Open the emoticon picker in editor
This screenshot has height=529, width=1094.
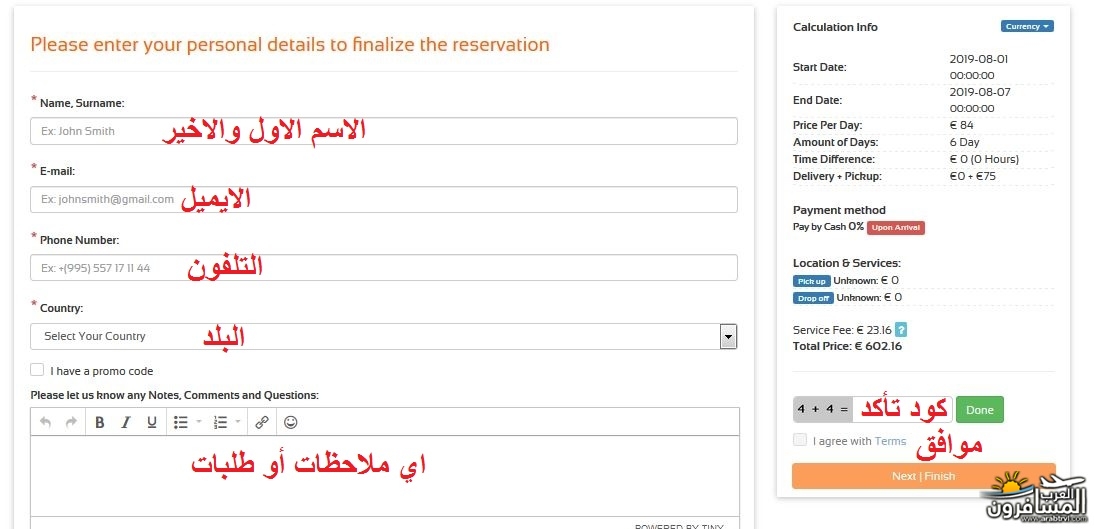[x=291, y=422]
